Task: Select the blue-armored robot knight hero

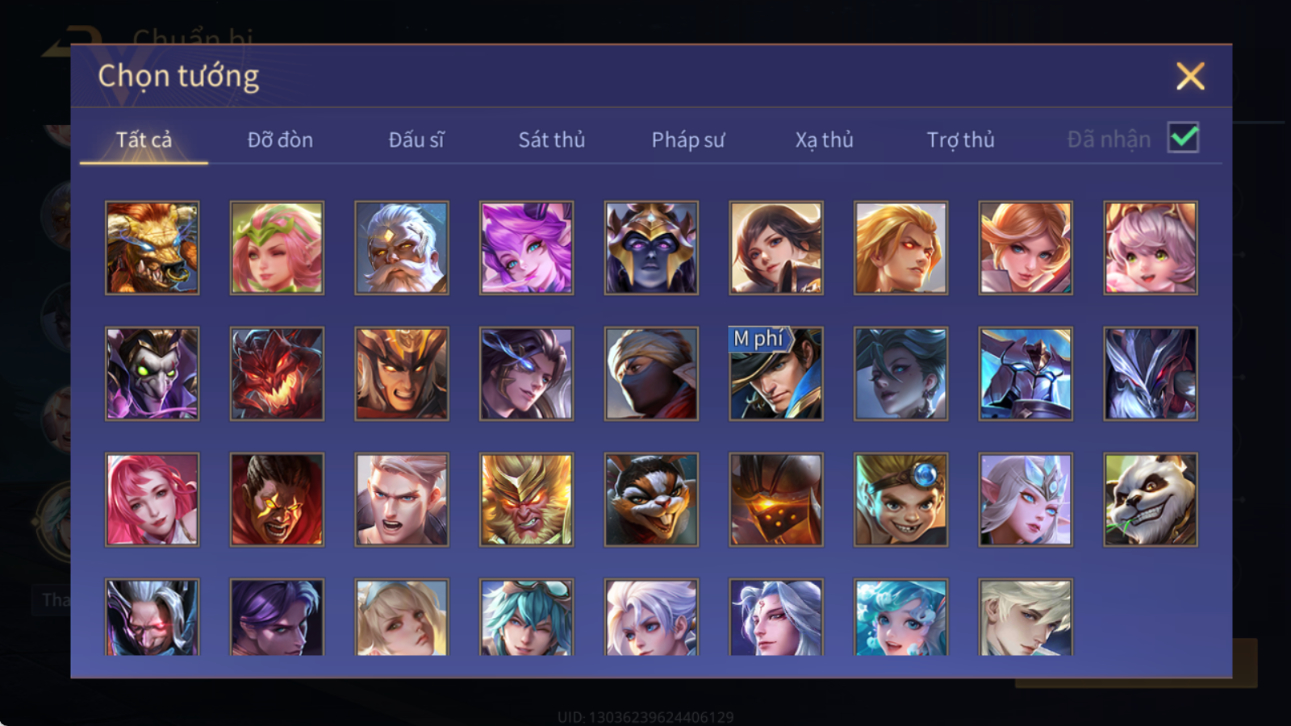Action: pyautogui.click(x=1025, y=374)
